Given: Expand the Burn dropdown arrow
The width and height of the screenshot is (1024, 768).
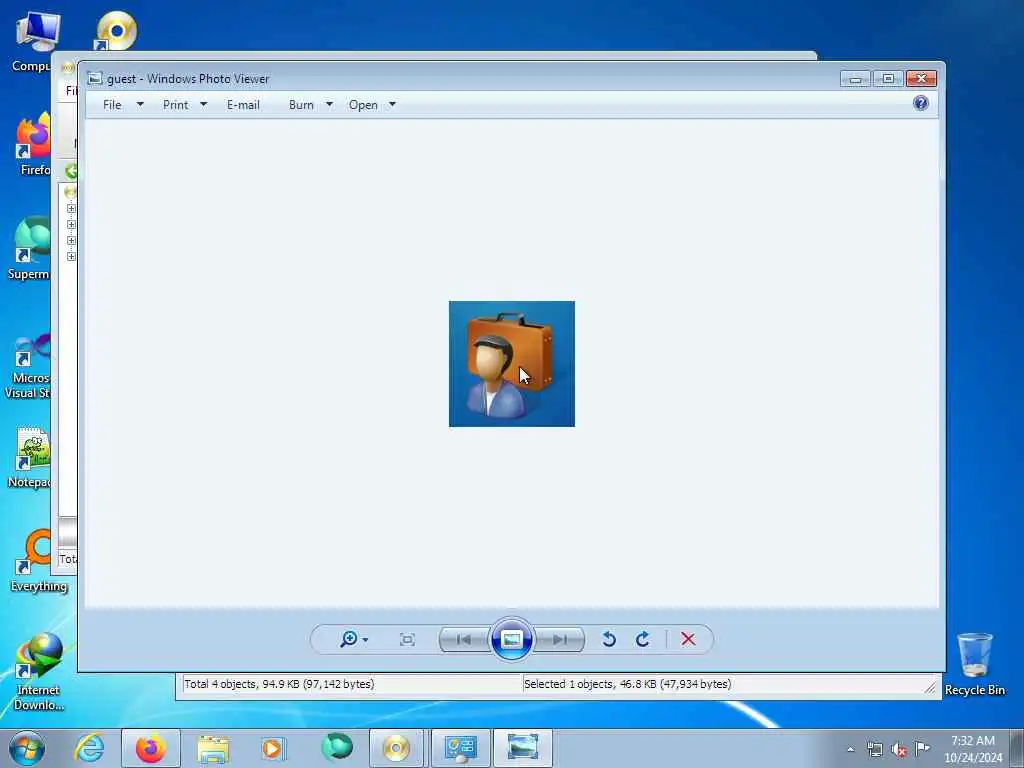Looking at the screenshot, I should [329, 104].
